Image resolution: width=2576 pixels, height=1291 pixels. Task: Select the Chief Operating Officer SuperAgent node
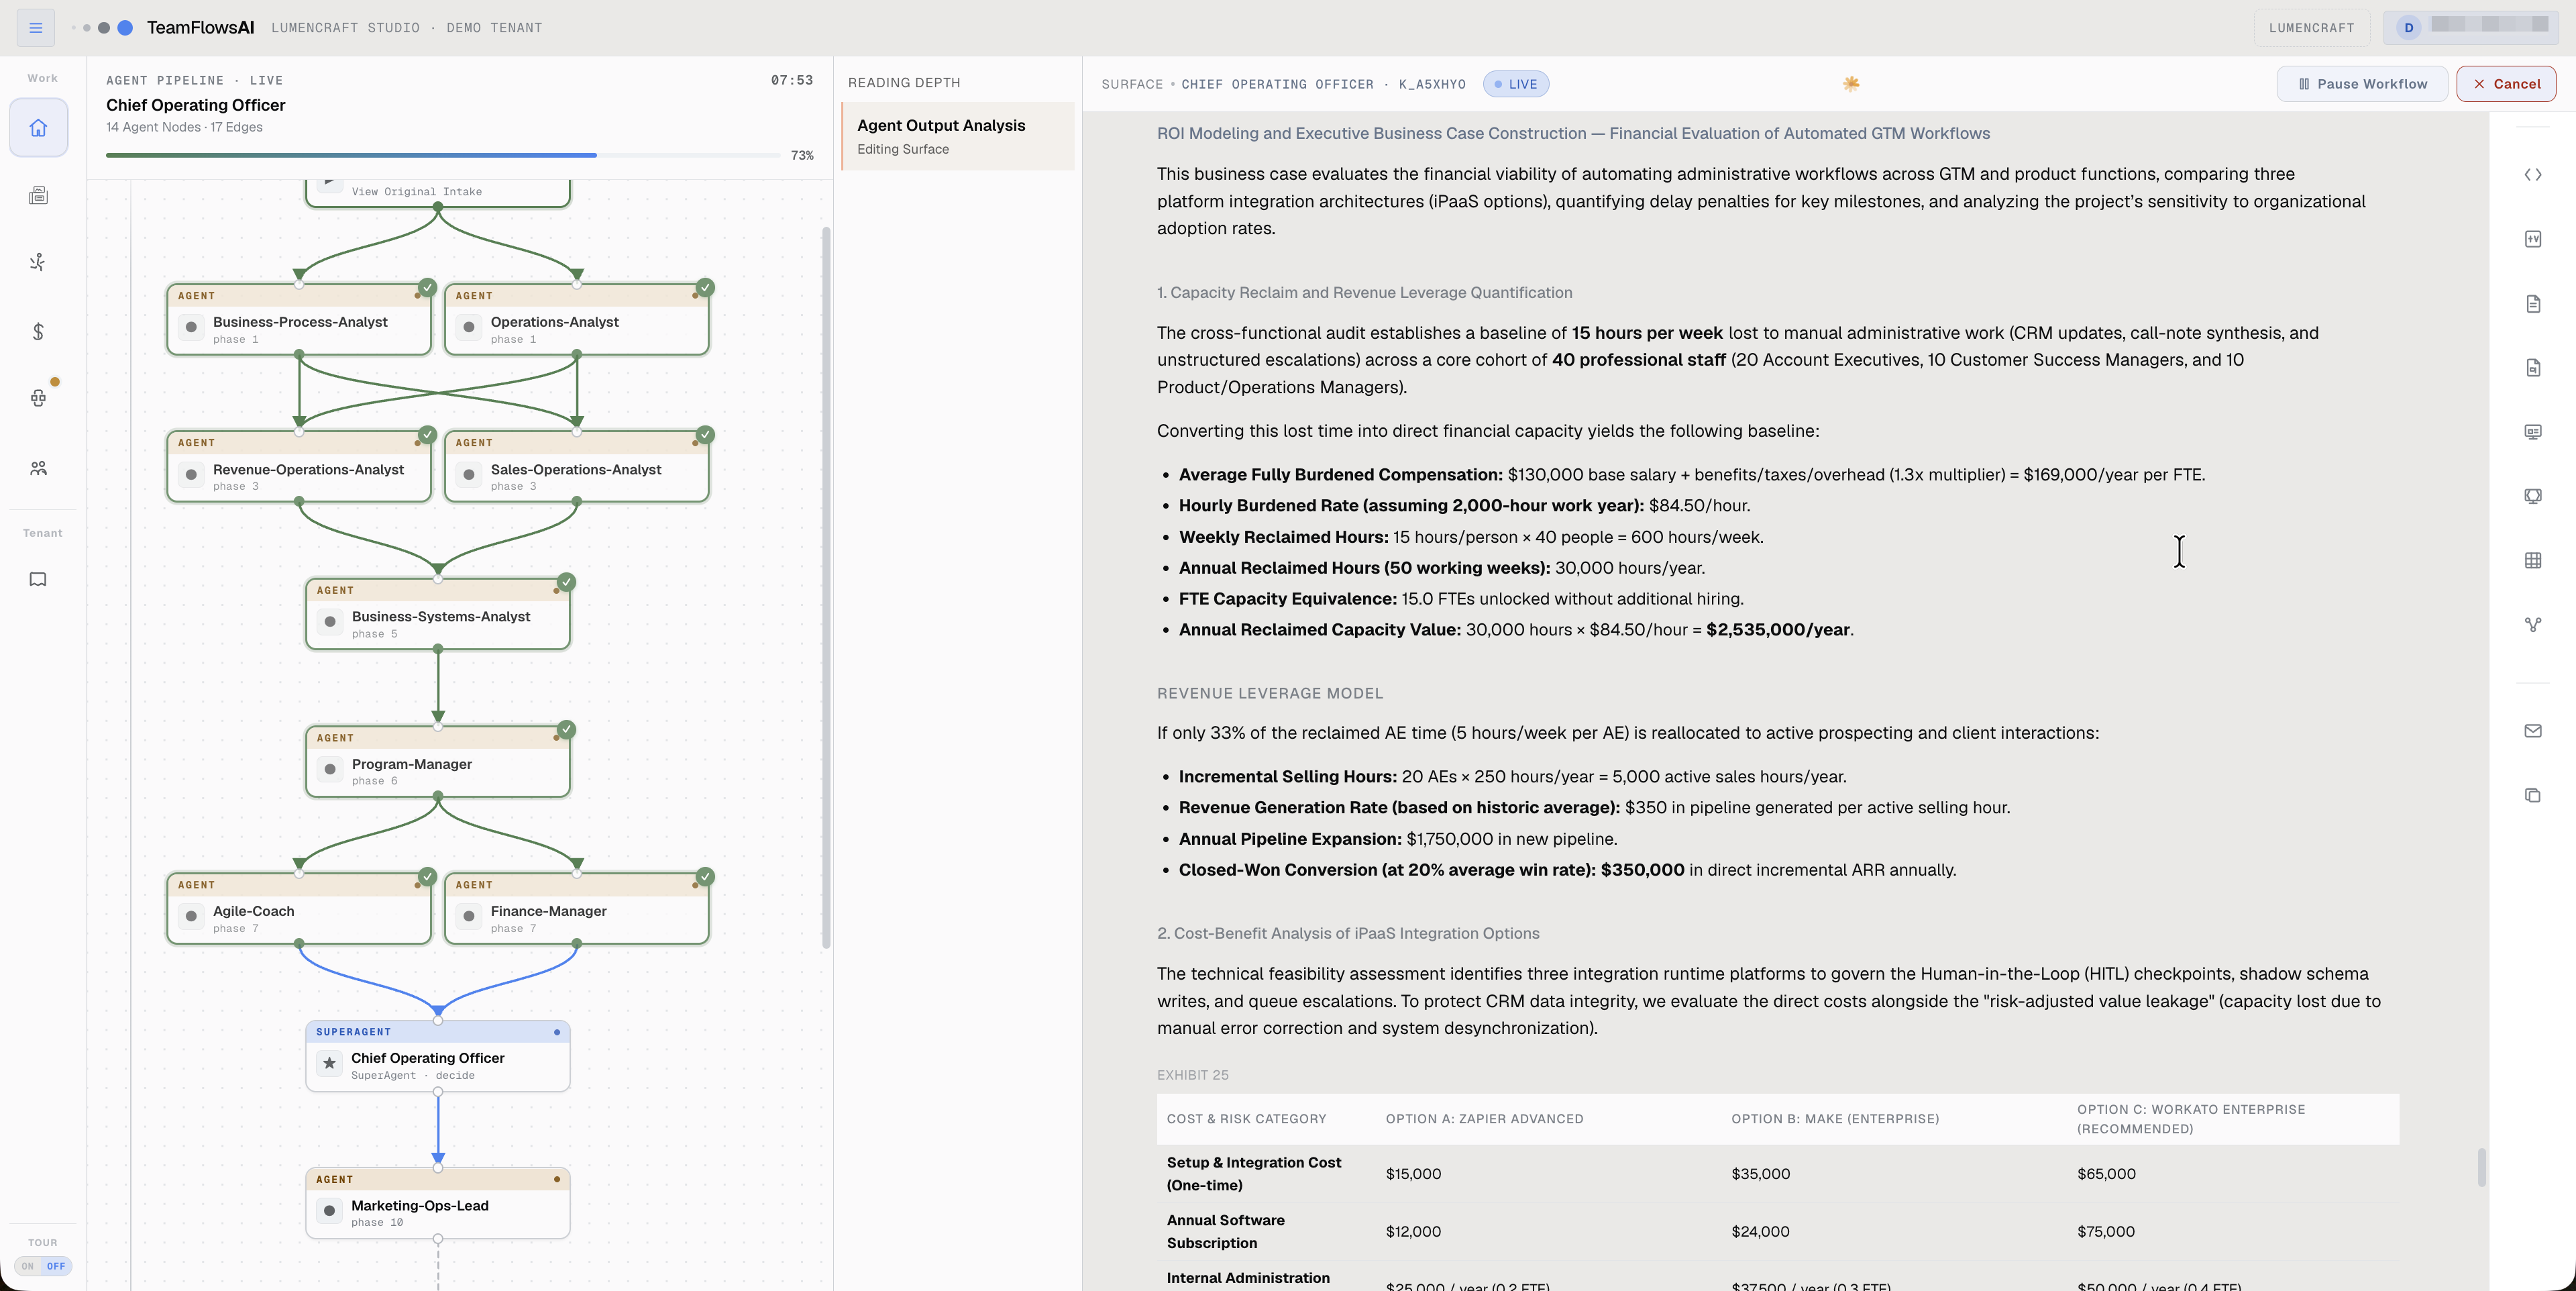pyautogui.click(x=438, y=1056)
